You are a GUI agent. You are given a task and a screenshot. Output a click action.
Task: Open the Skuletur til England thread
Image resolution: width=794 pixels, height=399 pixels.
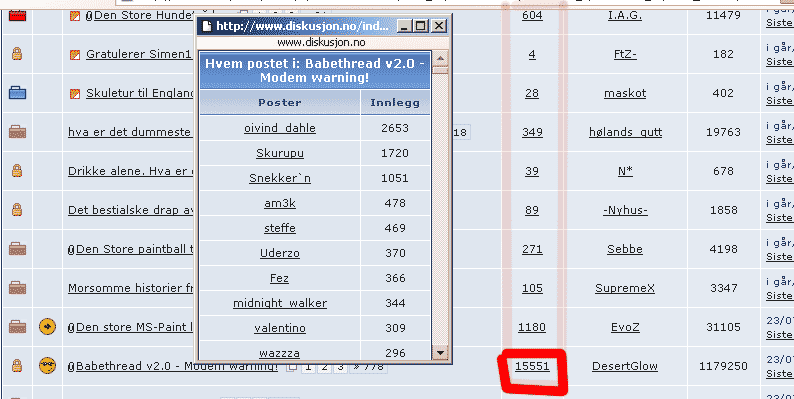(140, 93)
